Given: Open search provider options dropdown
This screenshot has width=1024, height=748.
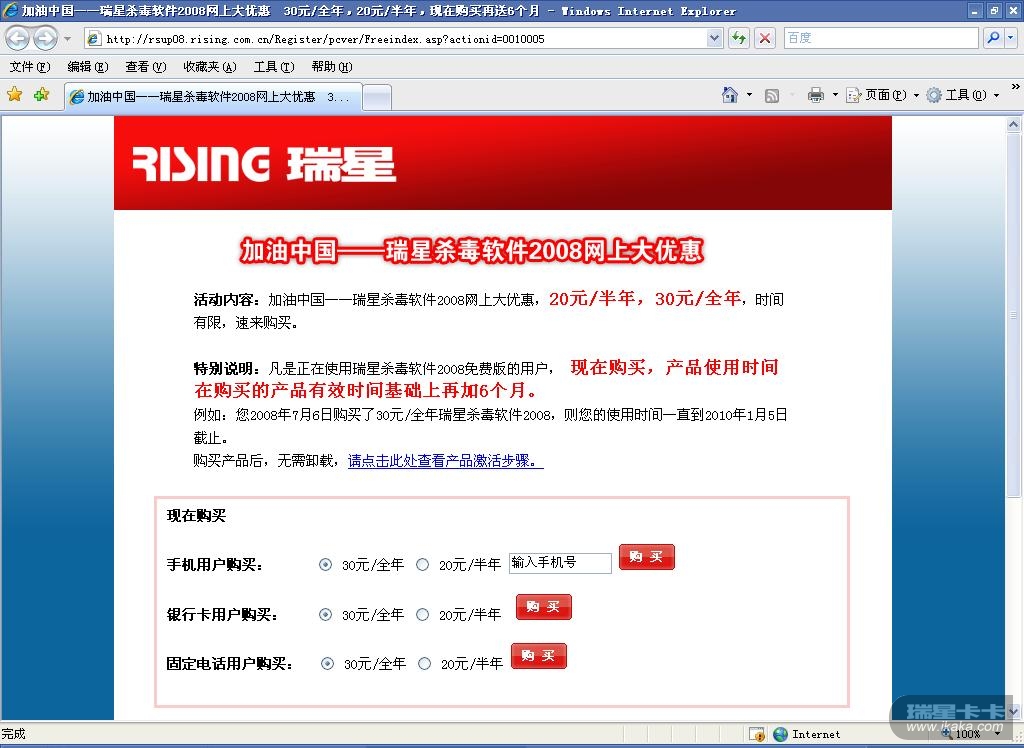Looking at the screenshot, I should [1010, 38].
